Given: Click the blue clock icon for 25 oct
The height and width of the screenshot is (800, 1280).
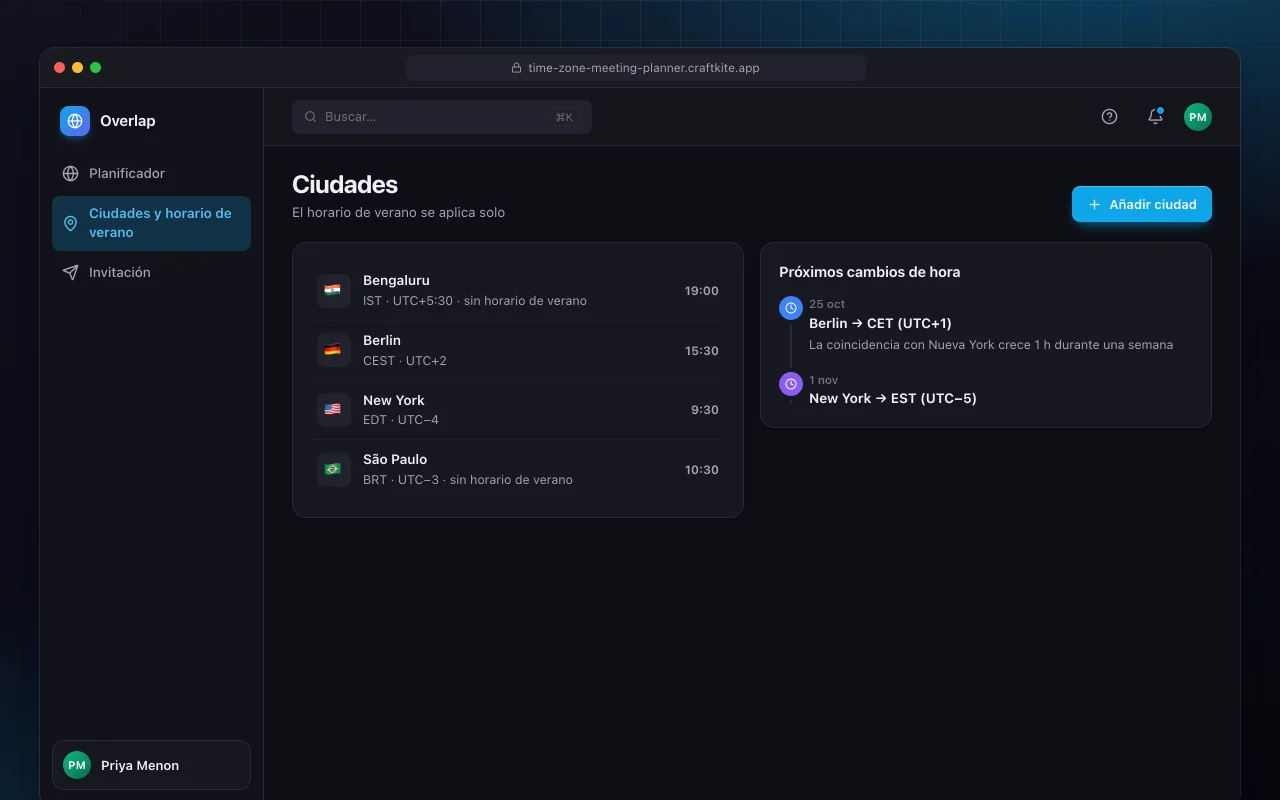Looking at the screenshot, I should coord(791,308).
